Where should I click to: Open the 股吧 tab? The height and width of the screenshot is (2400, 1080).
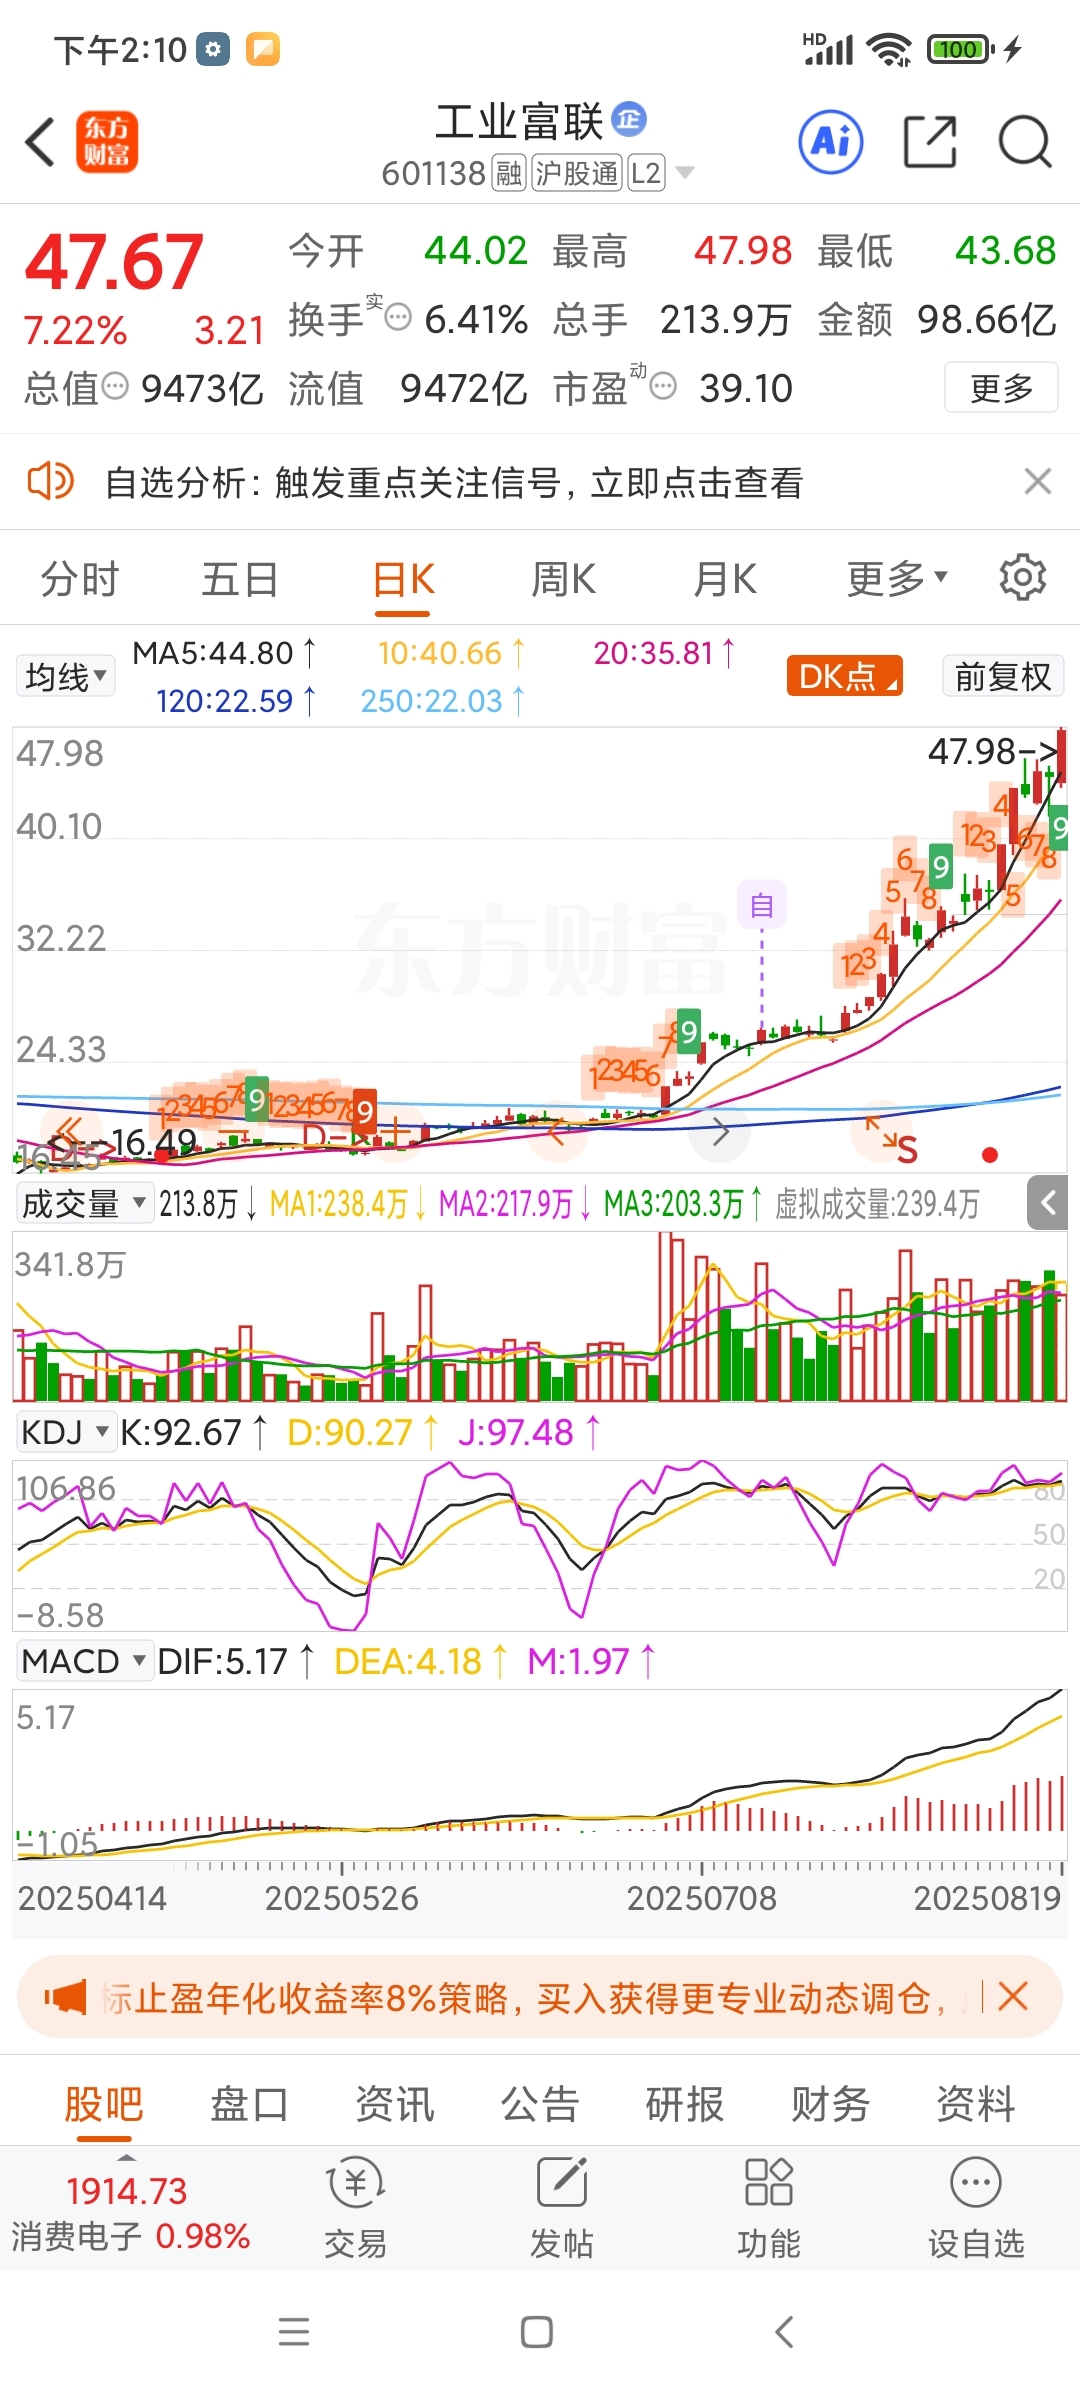click(104, 2103)
